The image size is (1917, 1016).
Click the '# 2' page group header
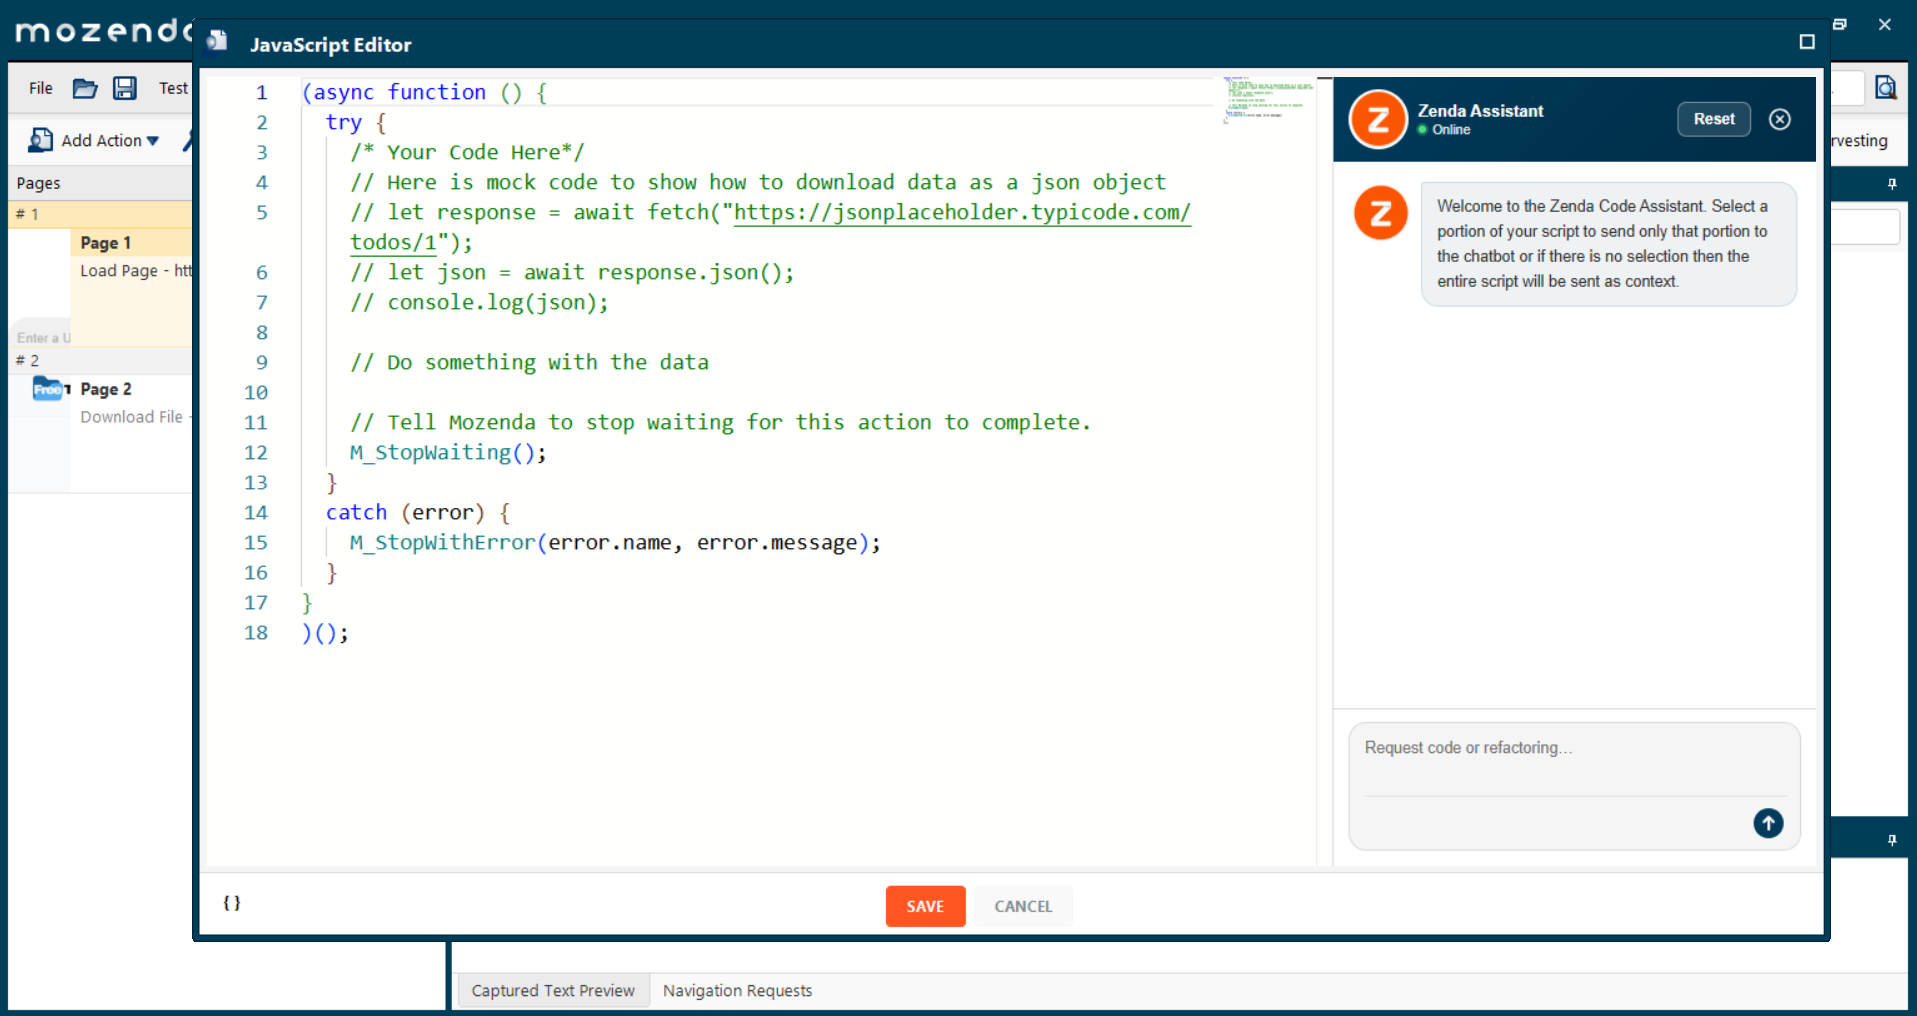[100, 360]
